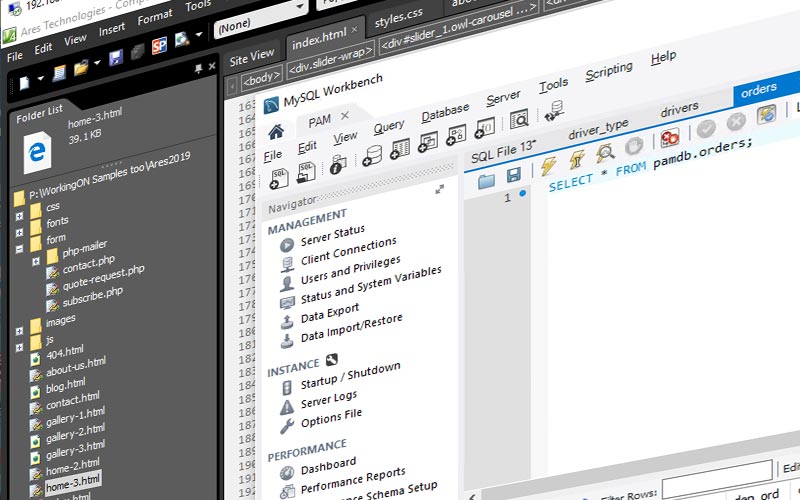Click the Navigator panel expand arrows icon
This screenshot has width=800, height=500.
439,189
